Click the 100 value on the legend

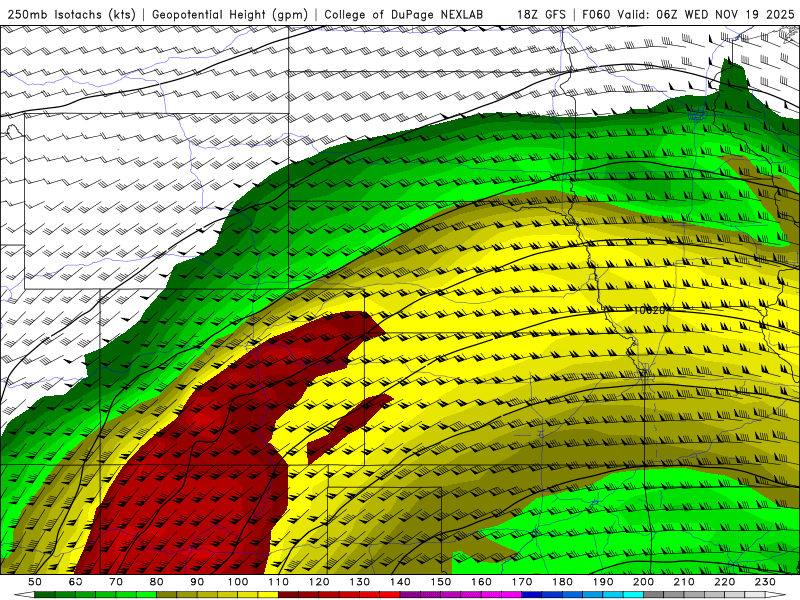[x=238, y=582]
